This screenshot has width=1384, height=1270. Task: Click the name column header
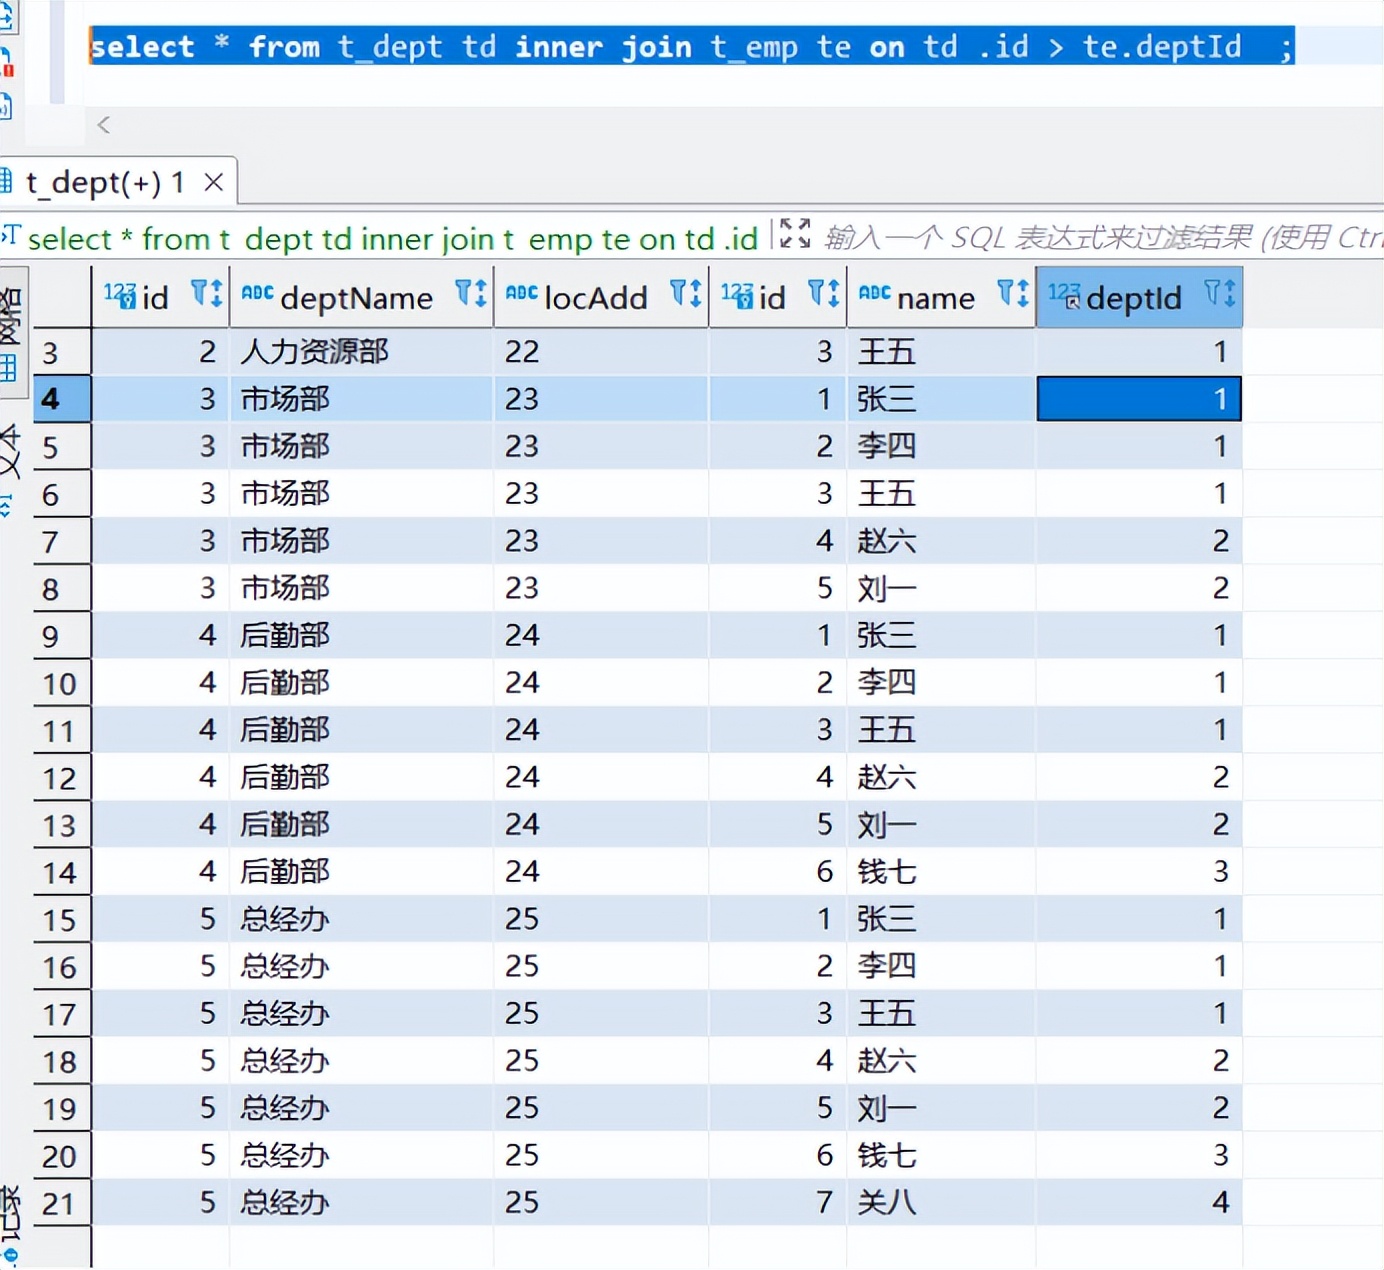click(x=941, y=297)
